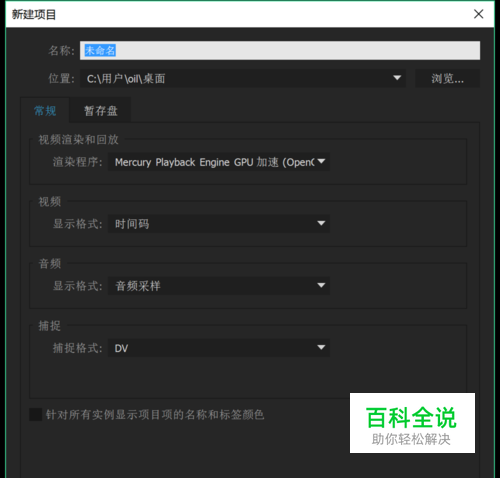Click the 百科全说 watermark logo
The height and width of the screenshot is (478, 500).
click(x=412, y=423)
